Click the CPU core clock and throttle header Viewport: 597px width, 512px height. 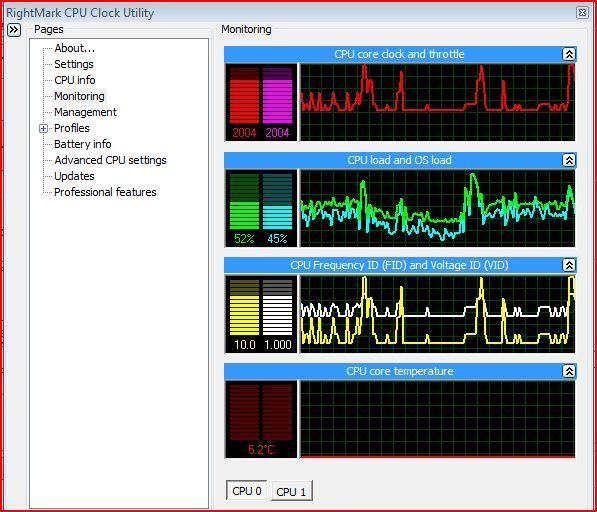click(x=399, y=54)
